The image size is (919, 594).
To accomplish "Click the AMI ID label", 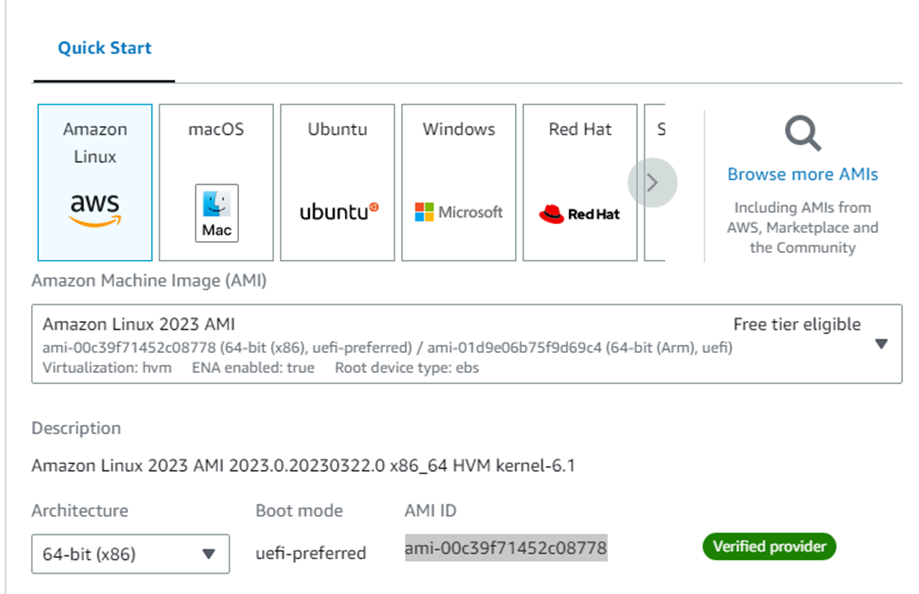I will click(x=430, y=511).
